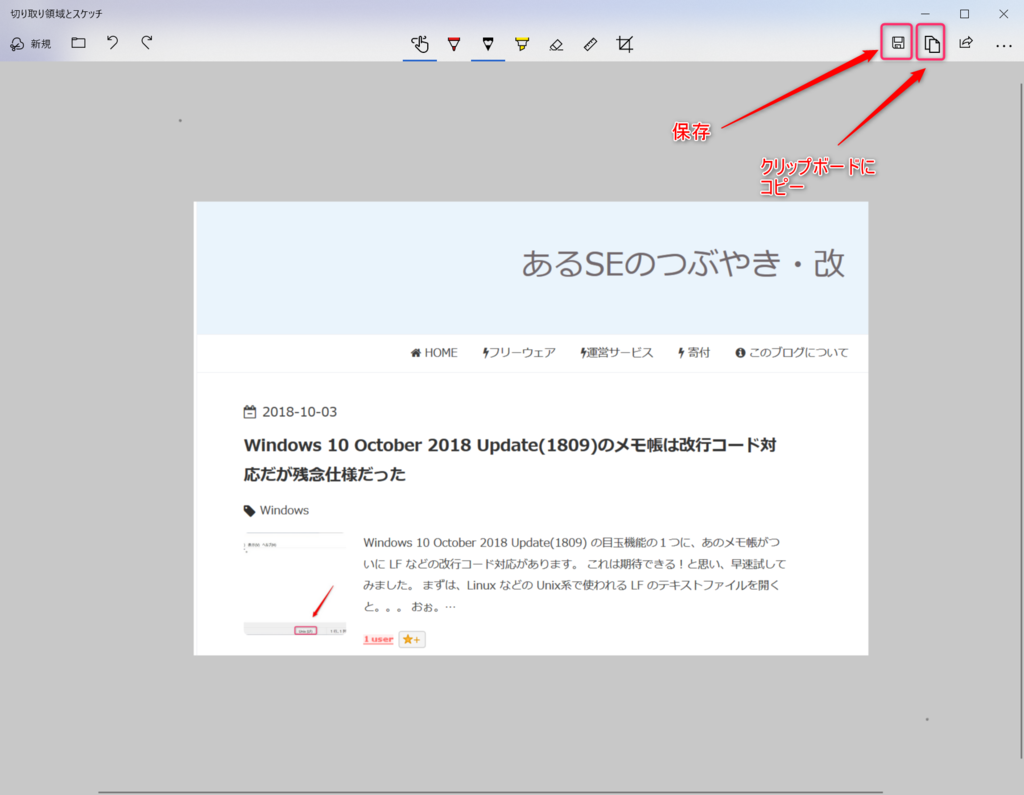Select the pencil tool
Image resolution: width=1024 pixels, height=795 pixels.
tap(488, 42)
